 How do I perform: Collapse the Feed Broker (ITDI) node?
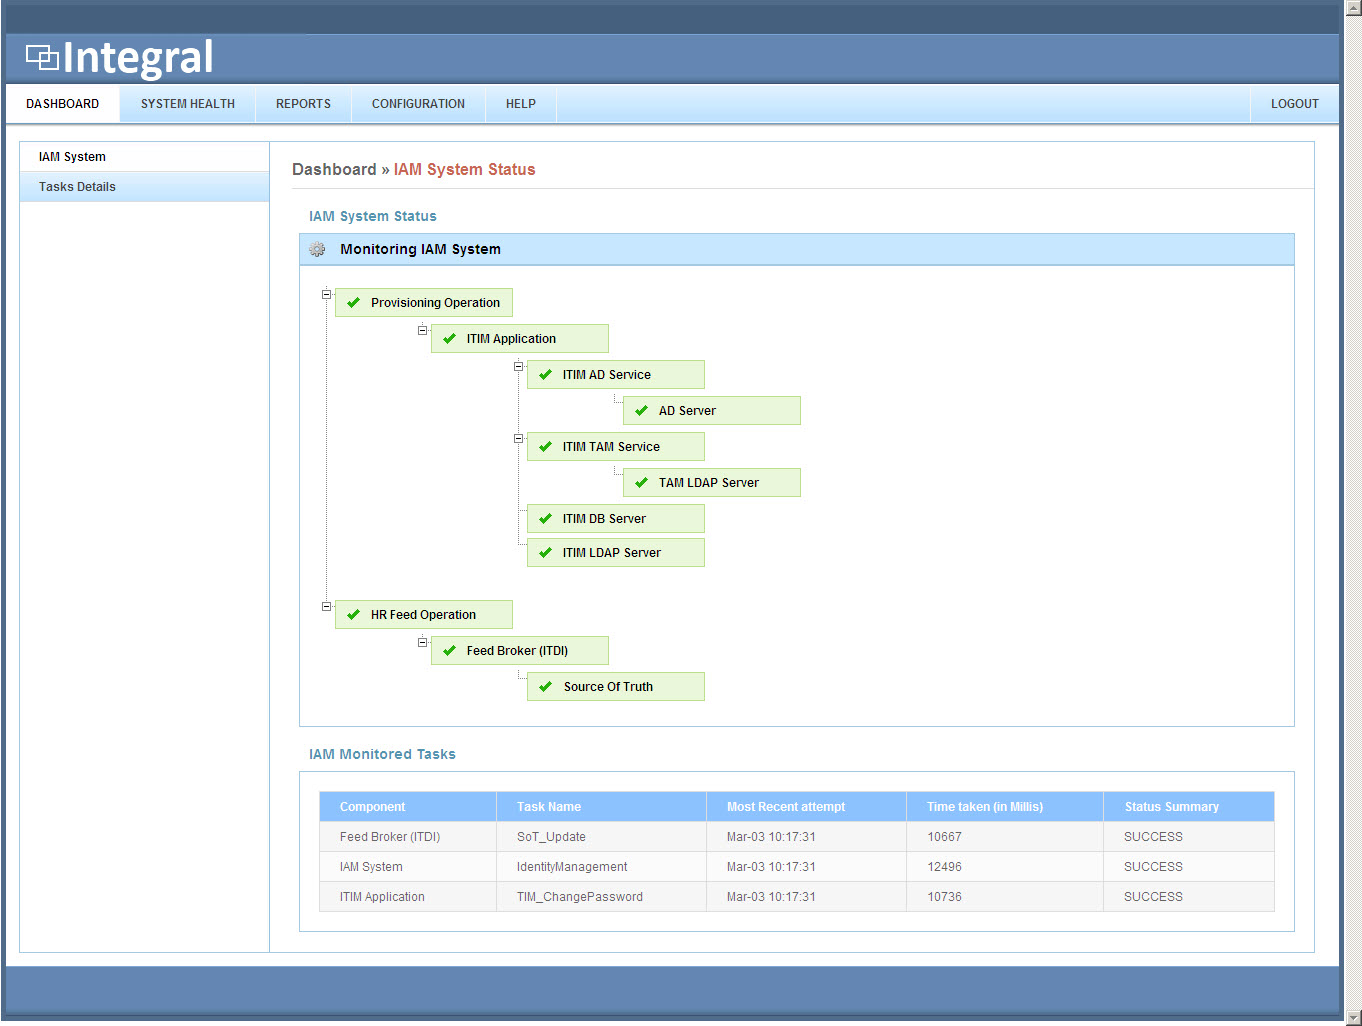422,642
